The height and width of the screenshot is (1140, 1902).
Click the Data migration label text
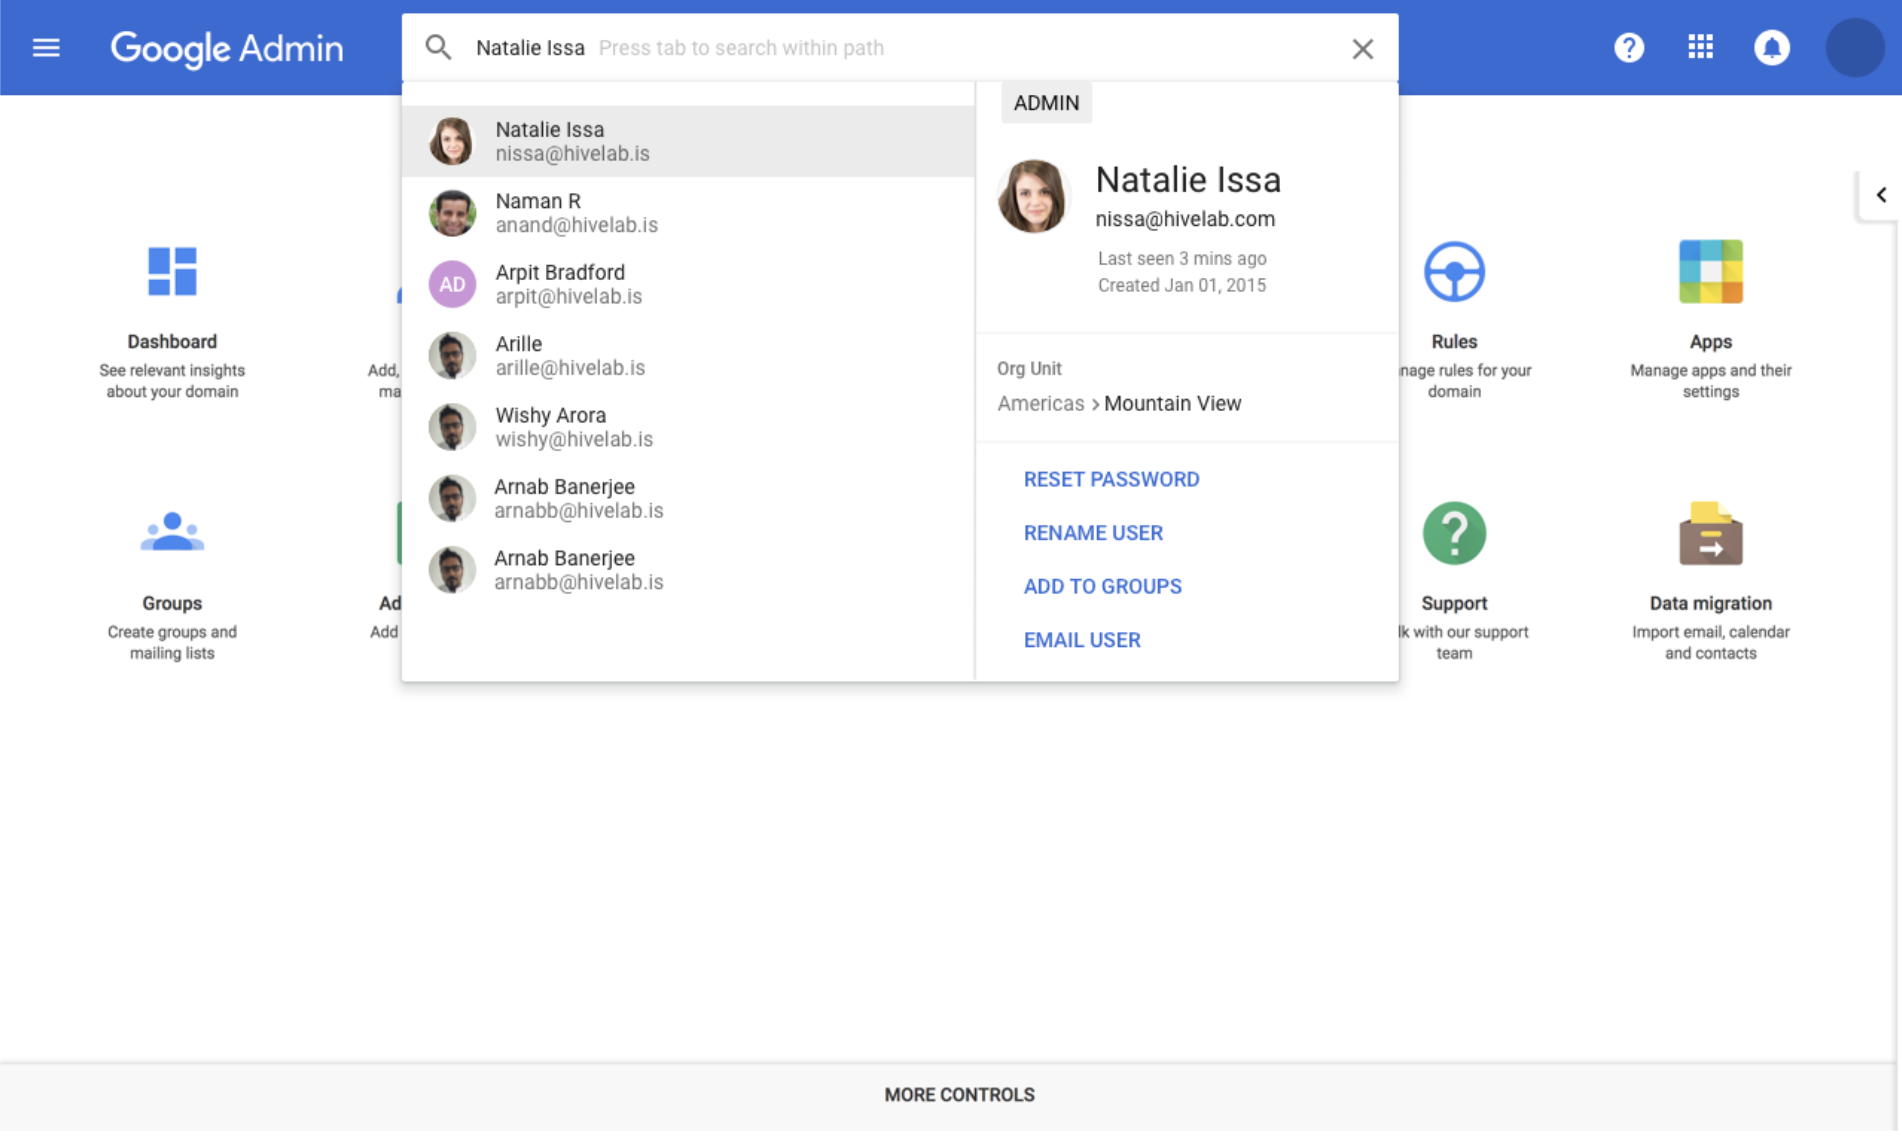click(x=1710, y=604)
